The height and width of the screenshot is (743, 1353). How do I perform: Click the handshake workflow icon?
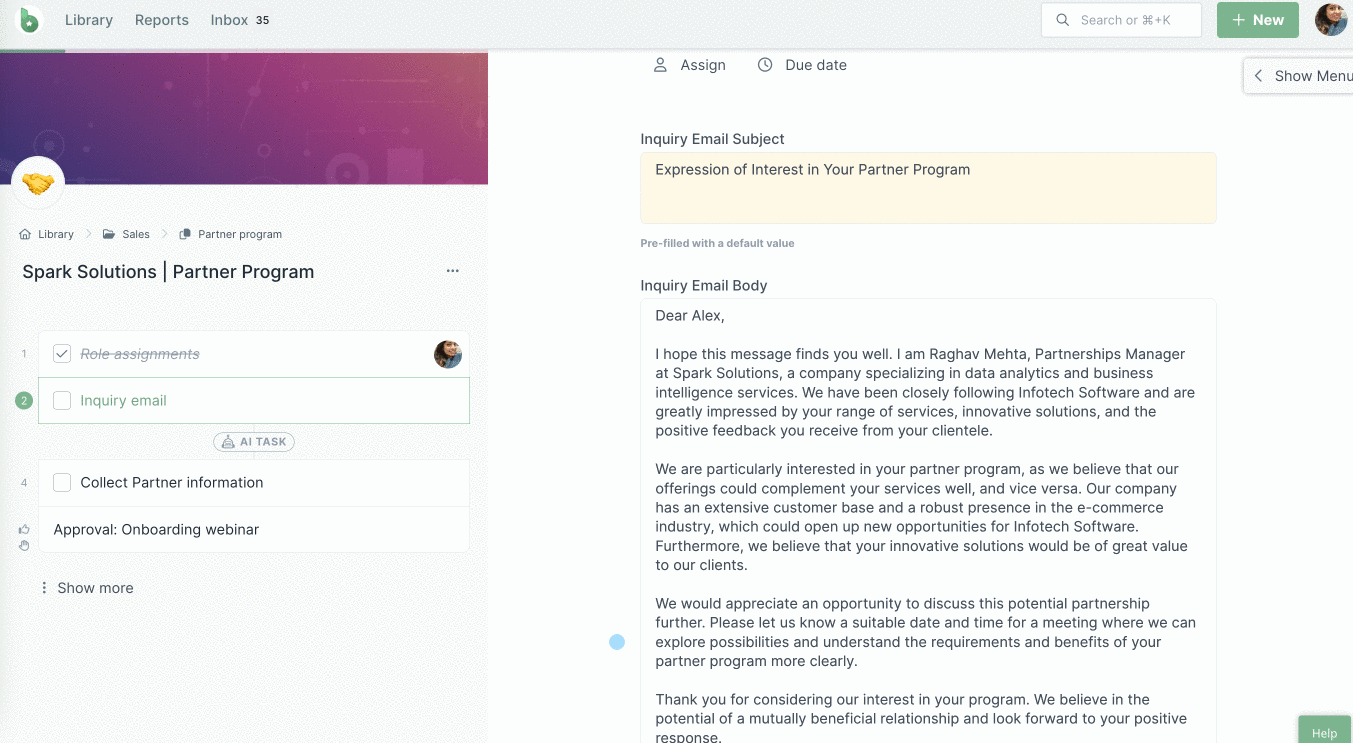click(38, 184)
